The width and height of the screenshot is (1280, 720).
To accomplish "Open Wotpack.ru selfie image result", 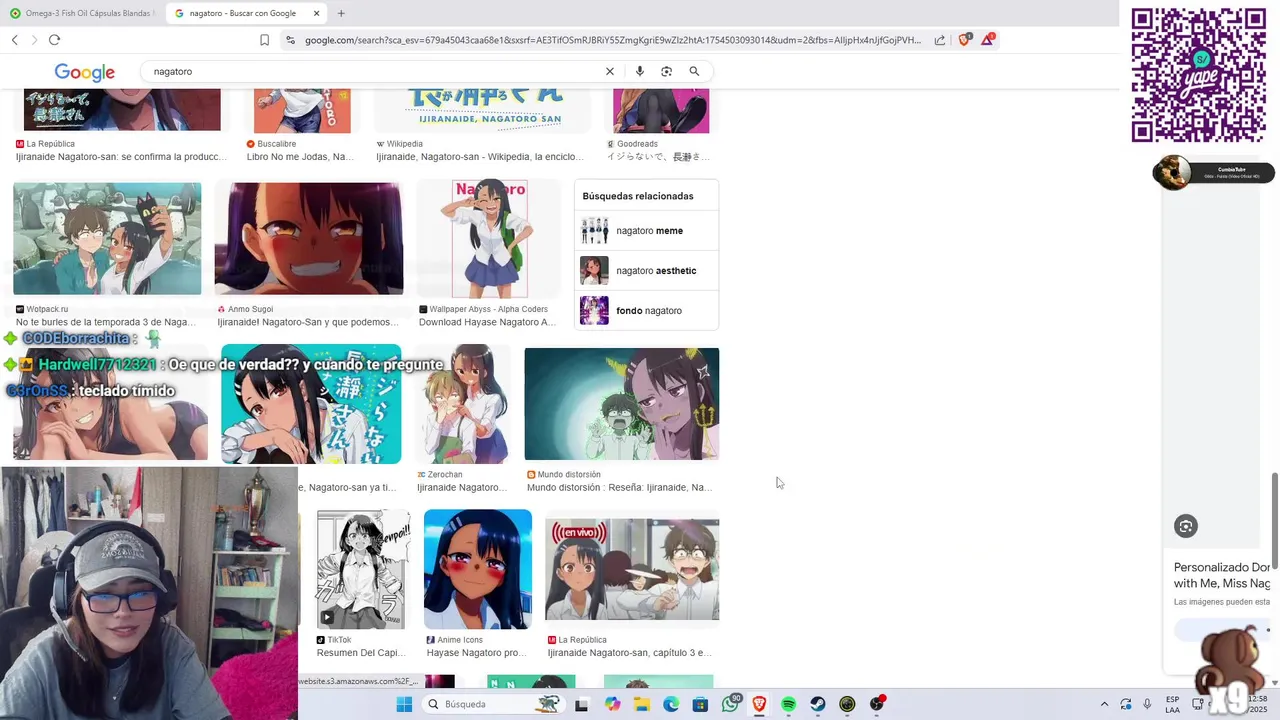I will 107,238.
